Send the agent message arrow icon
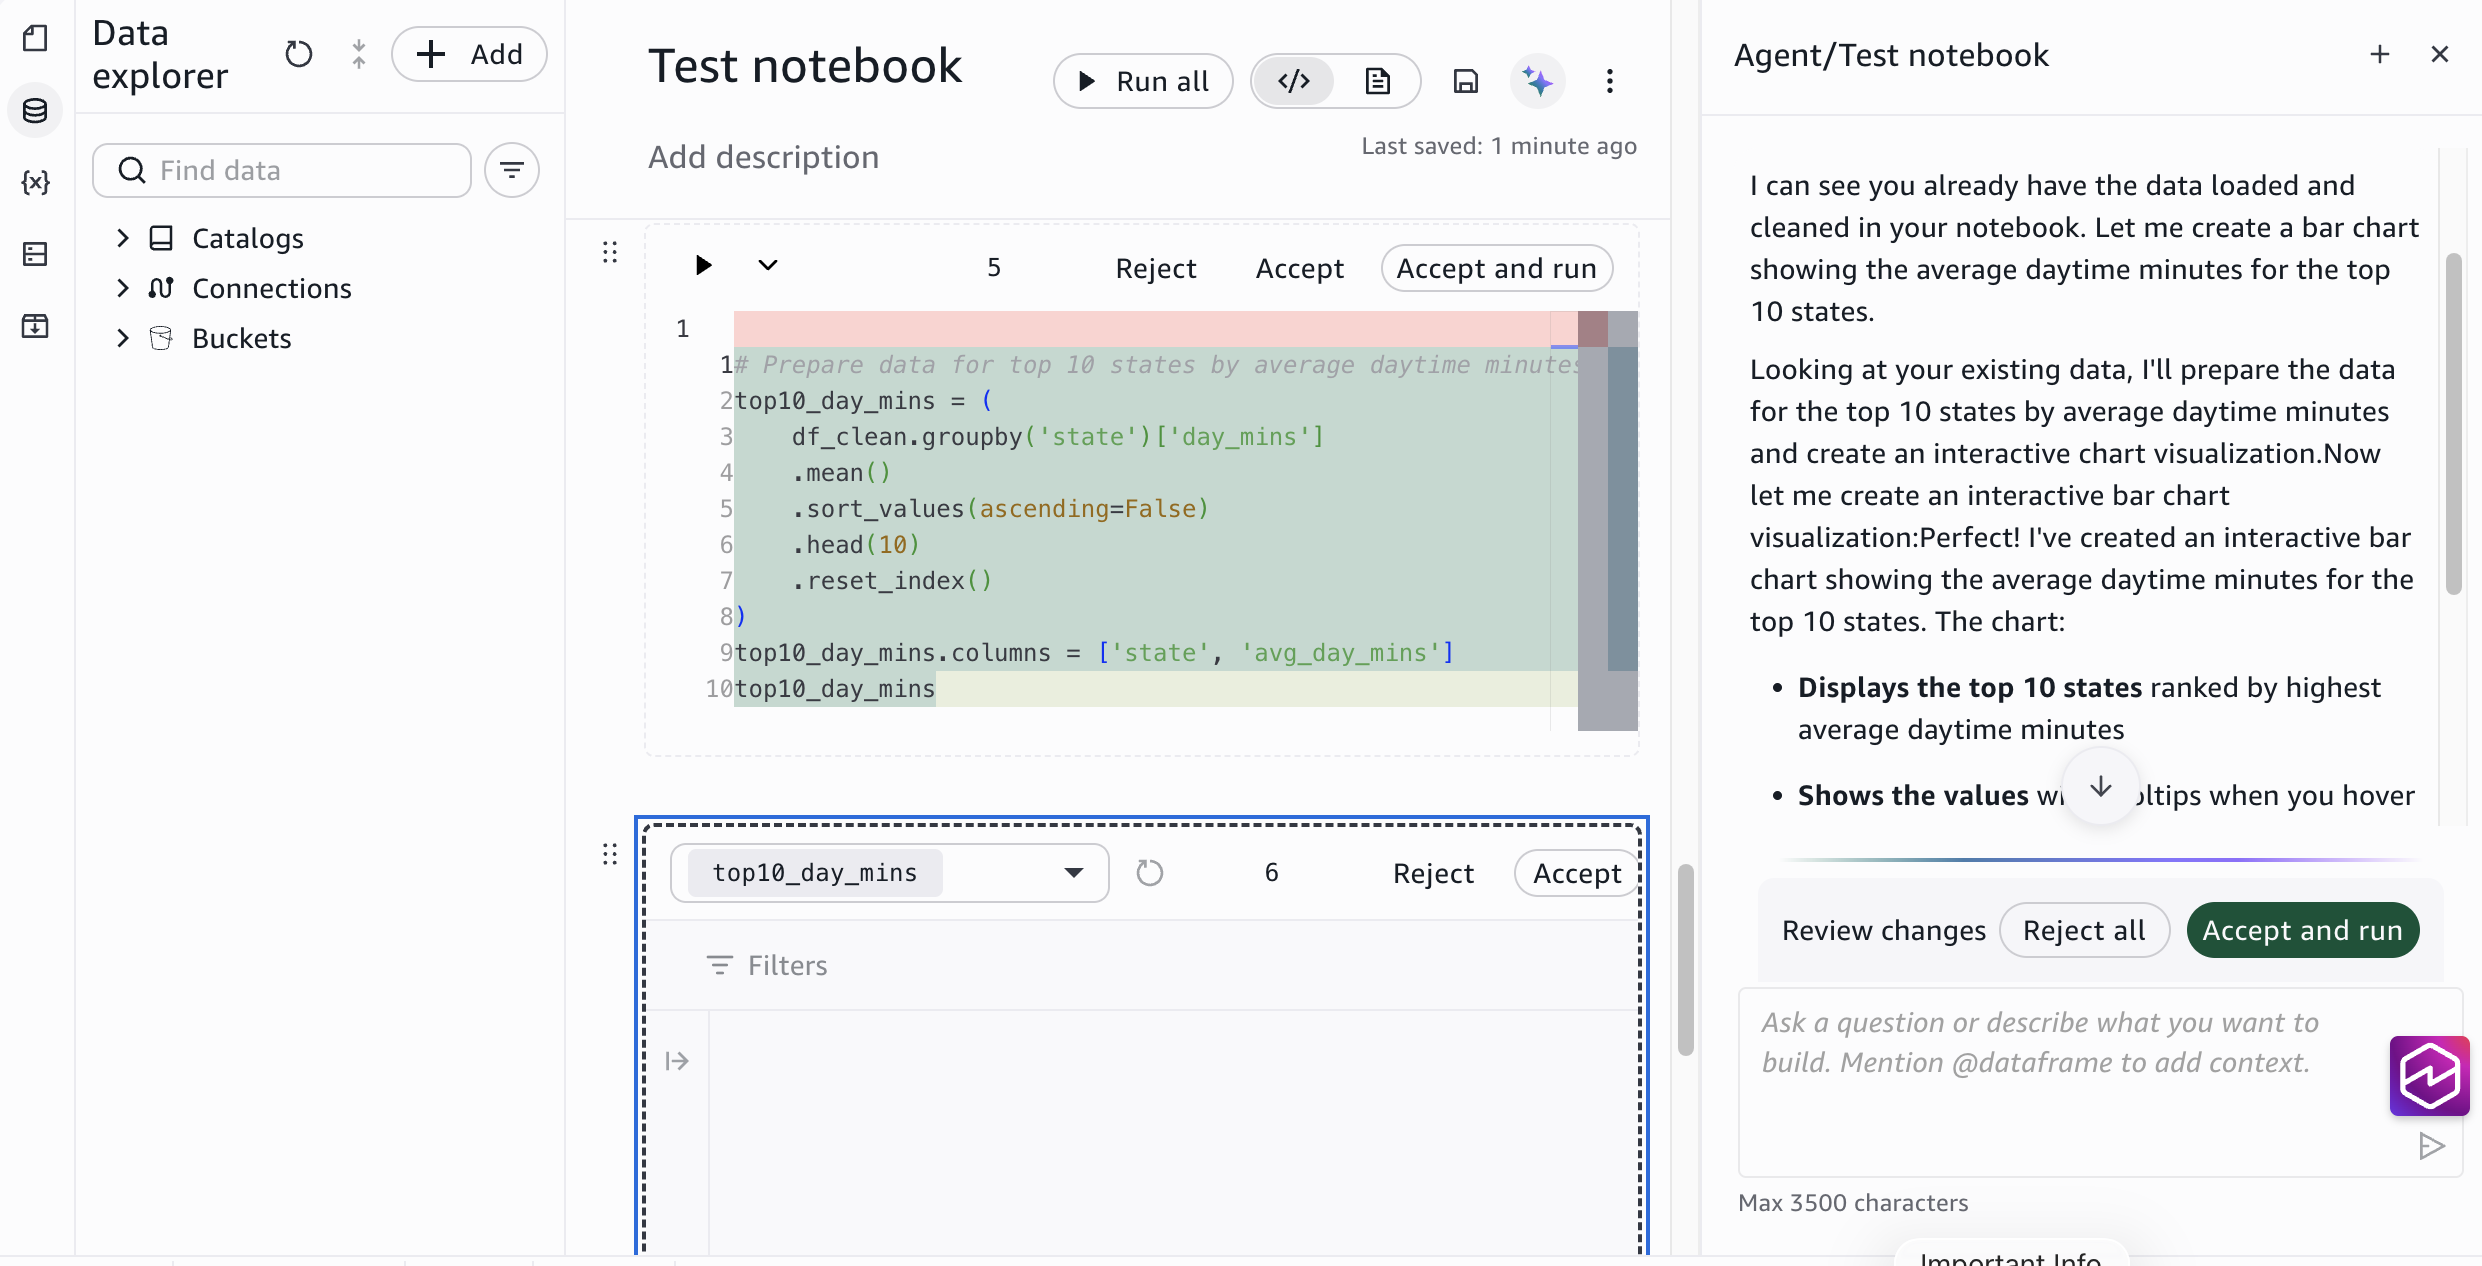This screenshot has width=2482, height=1266. pyautogui.click(x=2431, y=1146)
